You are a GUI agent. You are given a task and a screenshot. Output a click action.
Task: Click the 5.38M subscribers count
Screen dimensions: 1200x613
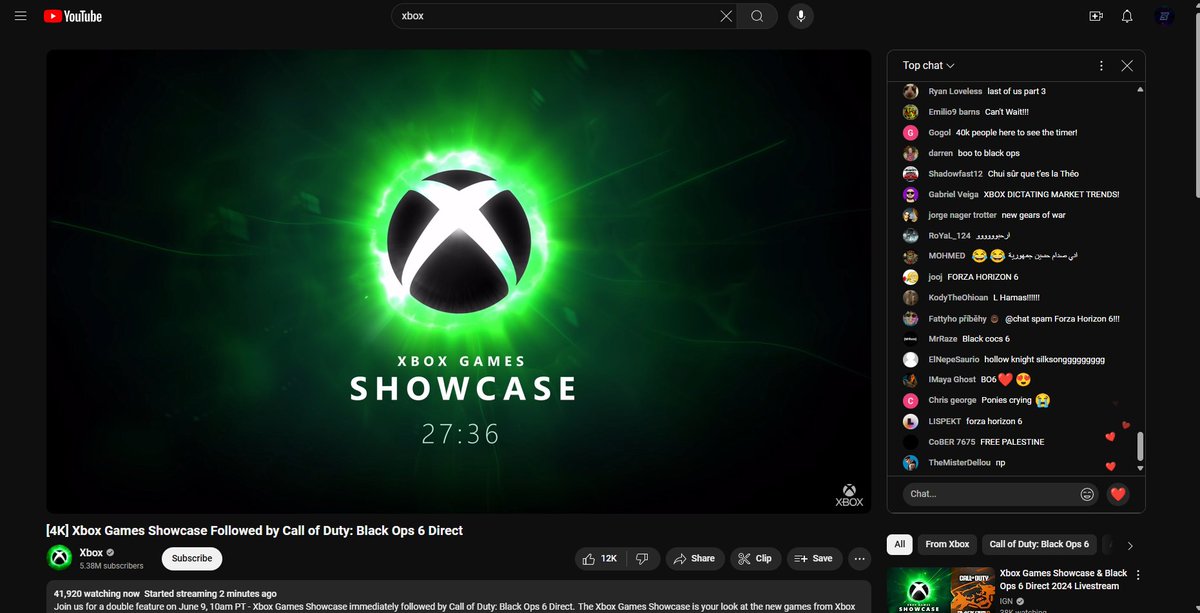coord(111,566)
